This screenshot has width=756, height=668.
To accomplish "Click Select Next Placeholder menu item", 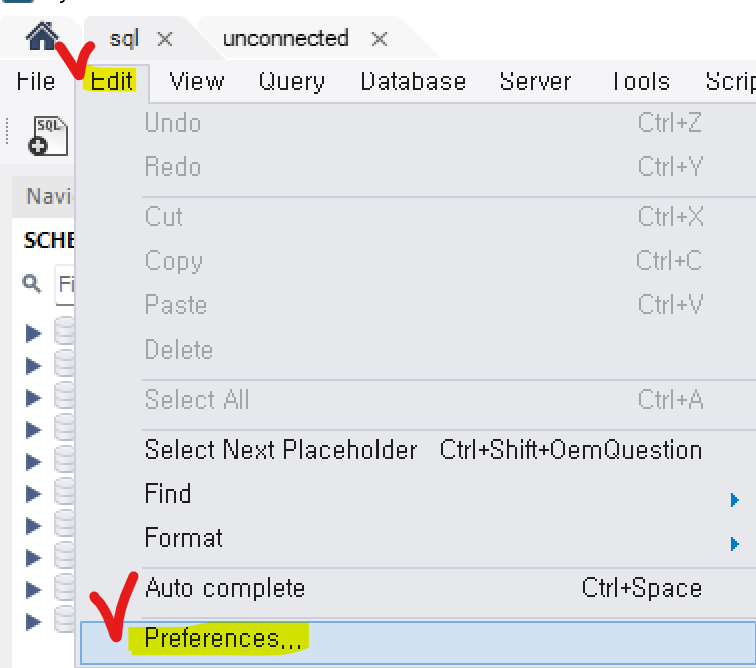I will (281, 450).
